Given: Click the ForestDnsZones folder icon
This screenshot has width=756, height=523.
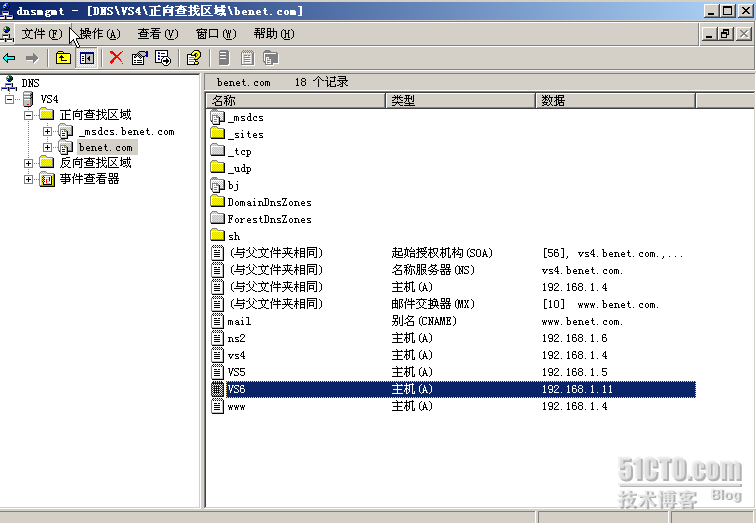Looking at the screenshot, I should 218,218.
